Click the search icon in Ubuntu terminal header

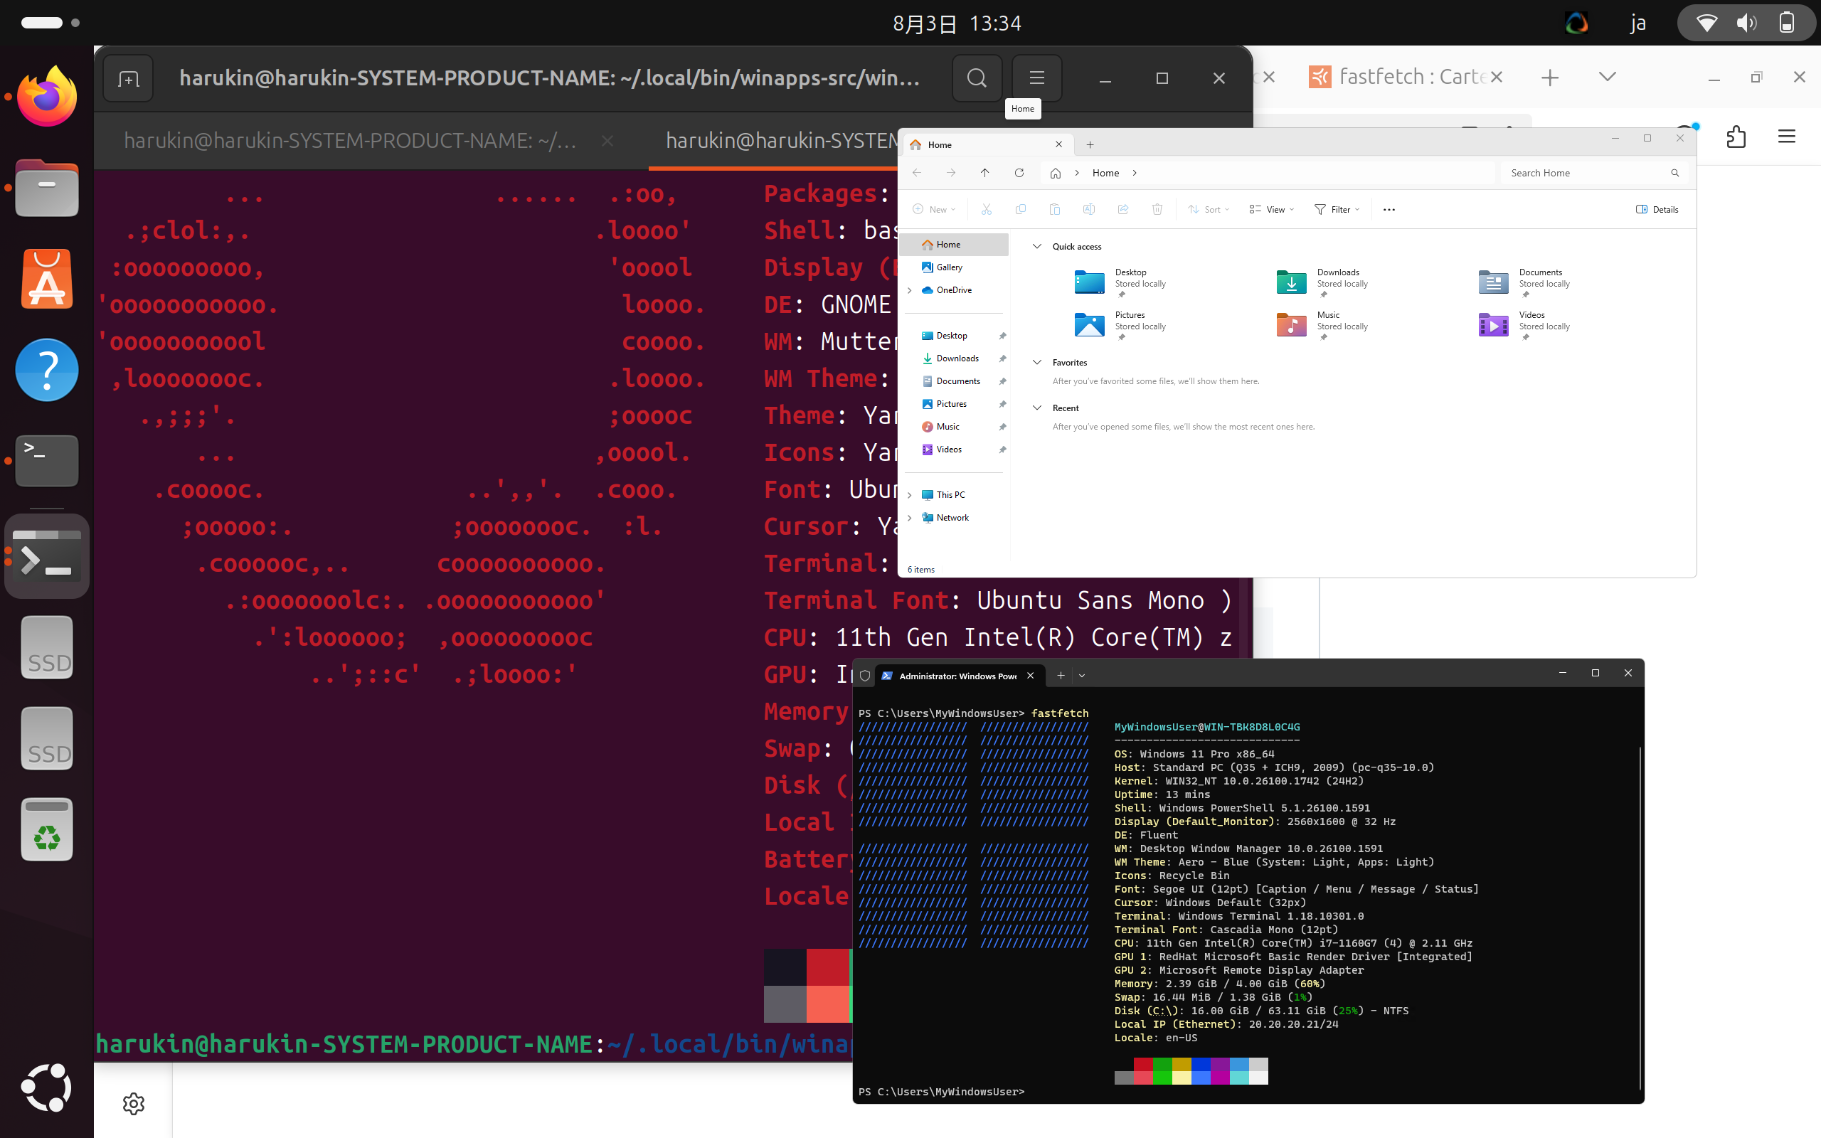(977, 78)
